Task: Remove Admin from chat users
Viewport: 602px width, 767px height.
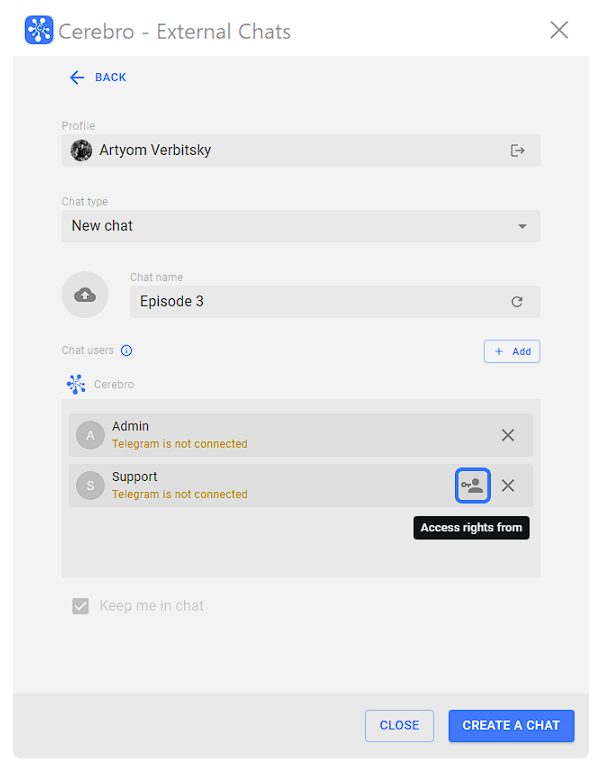Action: 508,435
